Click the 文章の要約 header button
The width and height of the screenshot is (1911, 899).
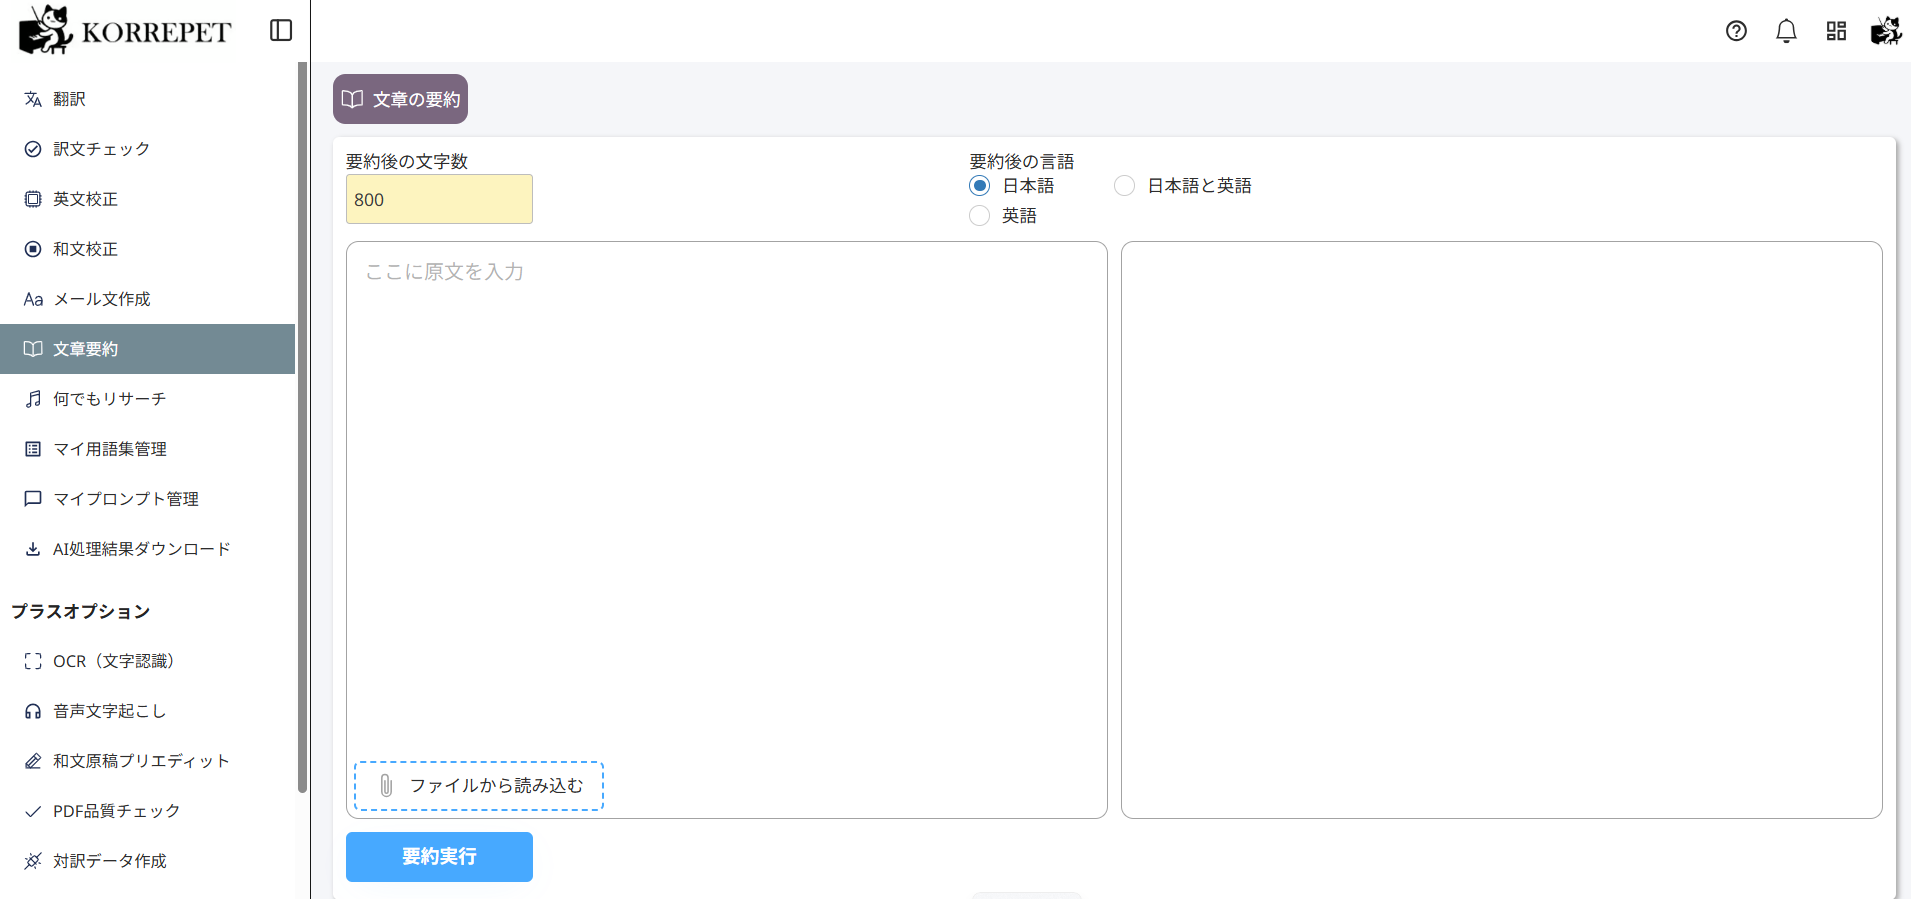coord(400,99)
